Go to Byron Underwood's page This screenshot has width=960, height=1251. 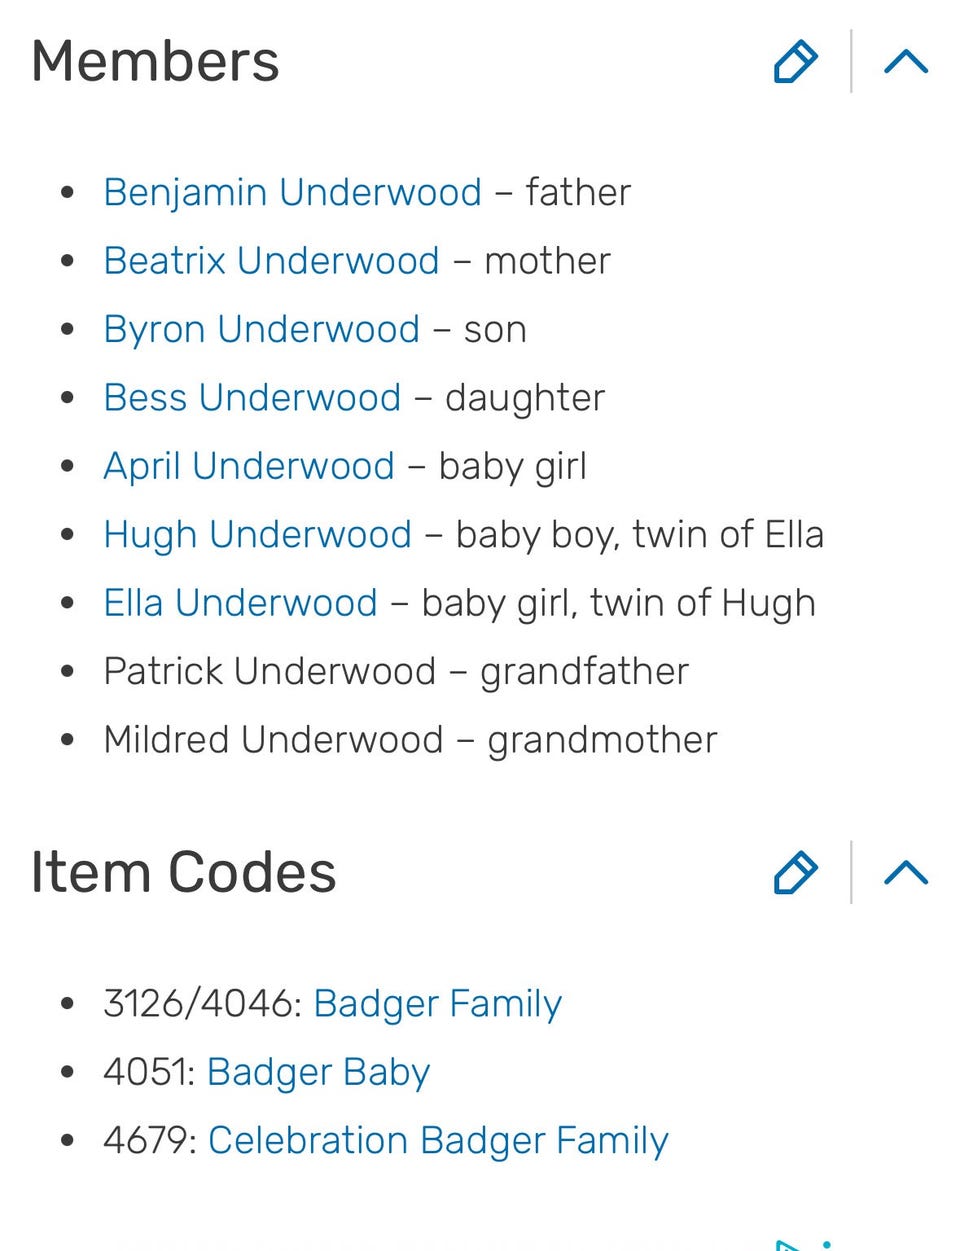[261, 329]
